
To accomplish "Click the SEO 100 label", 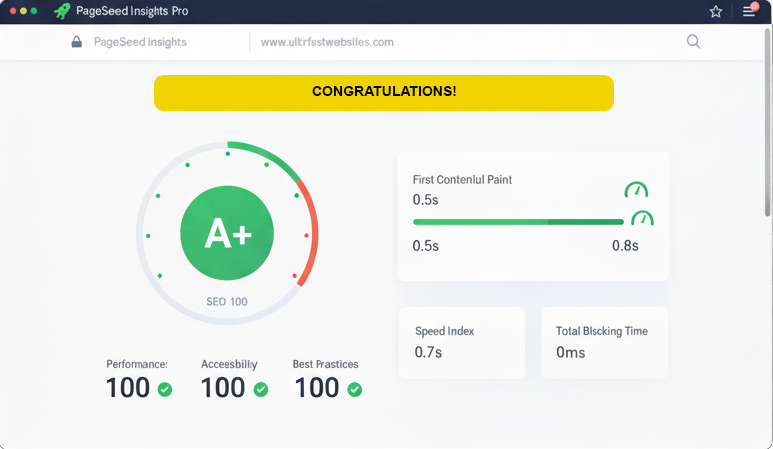I will coord(227,302).
